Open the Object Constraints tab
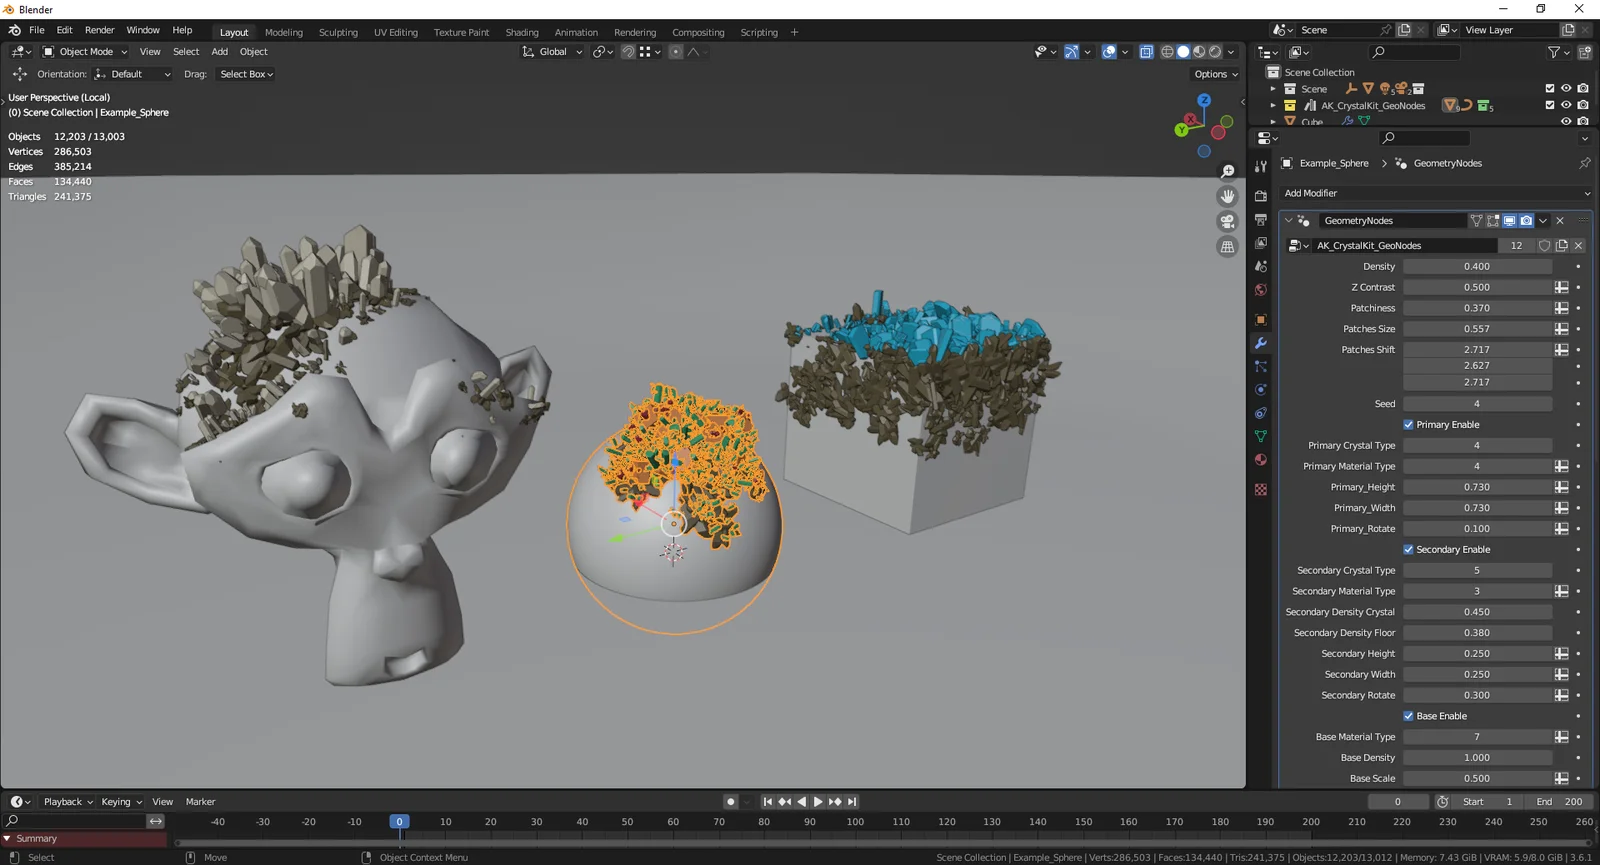This screenshot has height=865, width=1600. point(1261,413)
